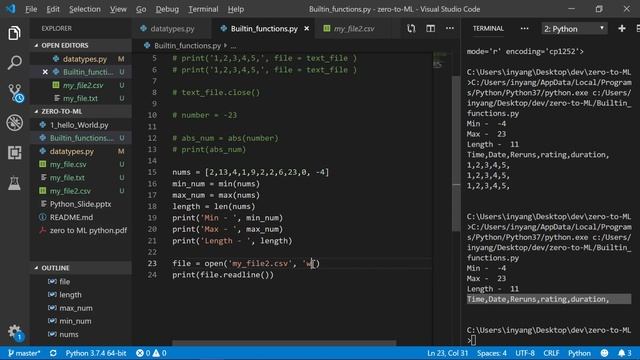Open the Edit menu
Image resolution: width=640 pixels, height=360 pixels.
pyautogui.click(x=53, y=9)
